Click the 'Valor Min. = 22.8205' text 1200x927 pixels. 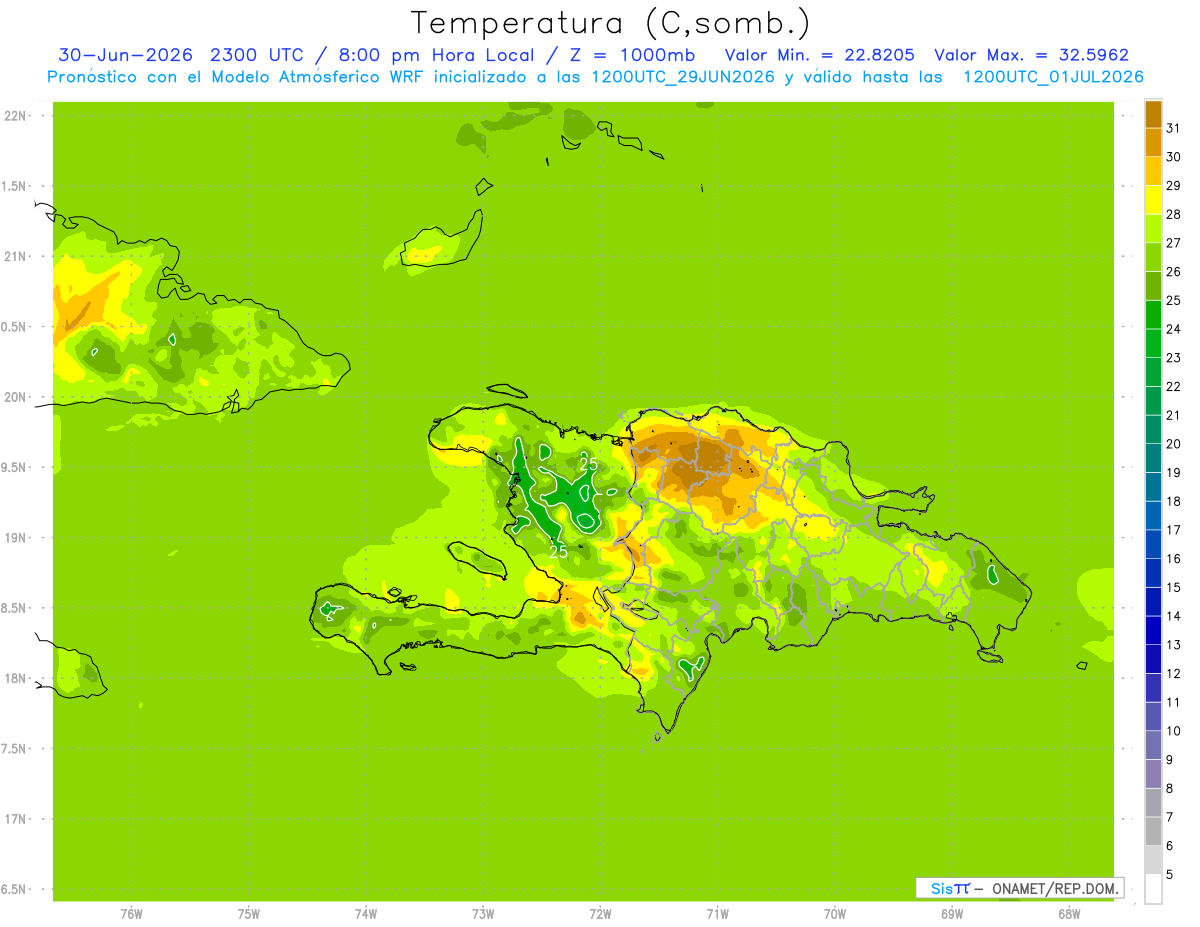click(x=819, y=55)
